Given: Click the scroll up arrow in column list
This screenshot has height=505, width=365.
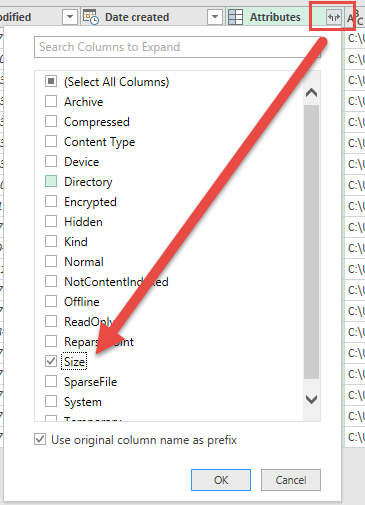Looking at the screenshot, I should (x=311, y=93).
